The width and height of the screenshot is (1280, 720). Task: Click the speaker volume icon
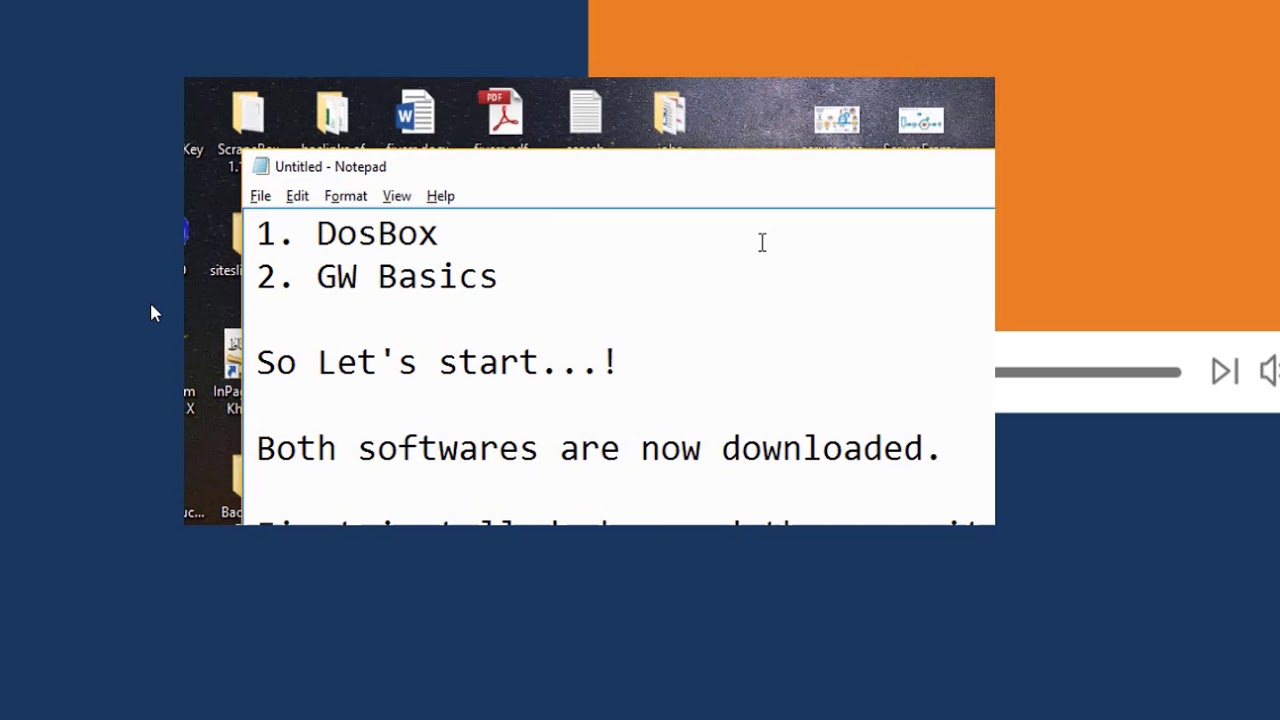coord(1269,372)
